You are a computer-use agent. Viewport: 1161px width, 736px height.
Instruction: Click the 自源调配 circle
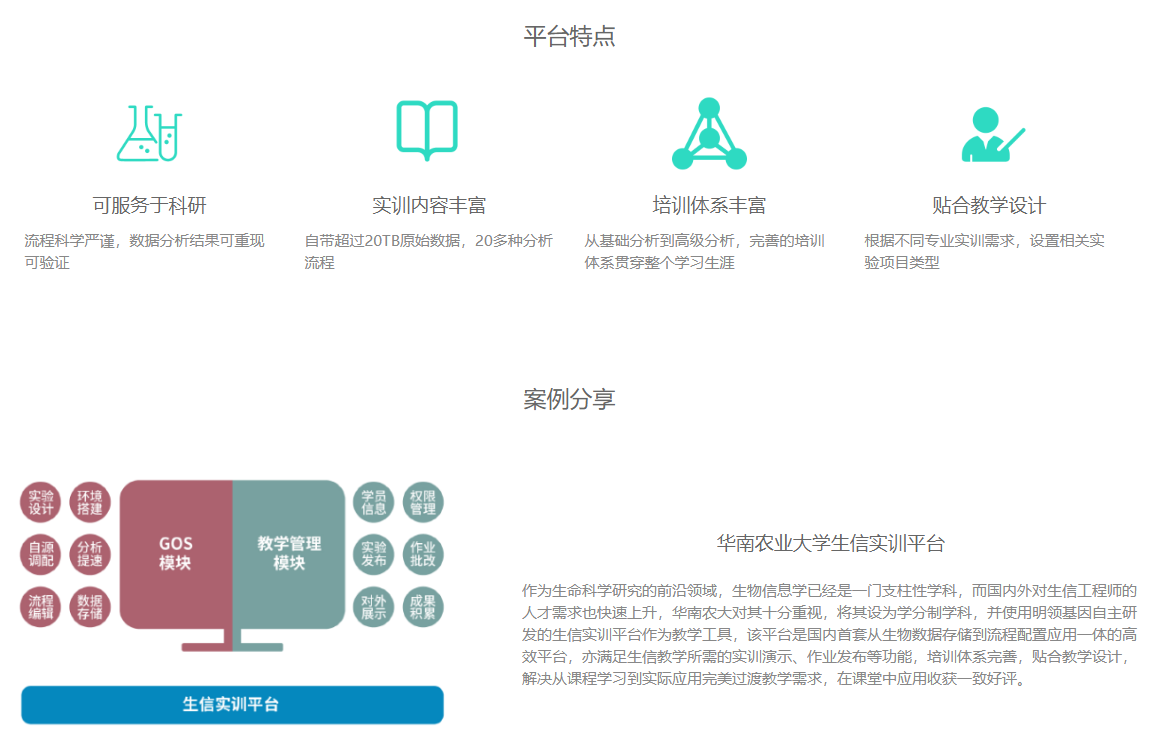(x=41, y=554)
